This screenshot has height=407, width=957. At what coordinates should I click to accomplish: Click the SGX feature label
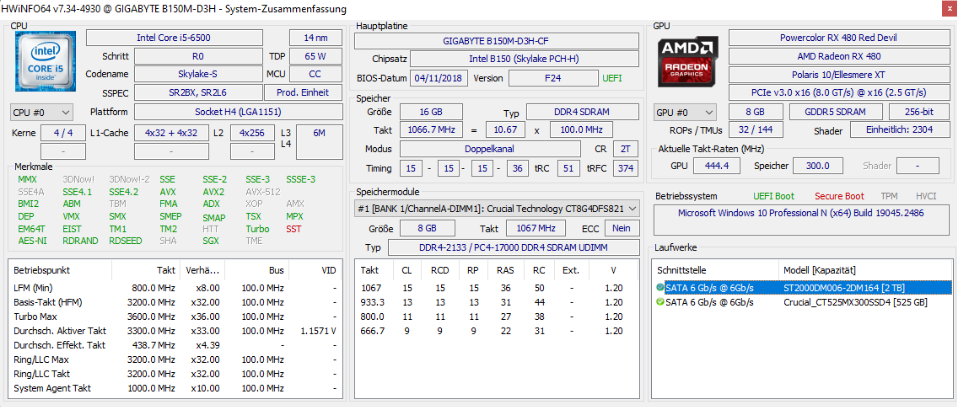(x=211, y=240)
